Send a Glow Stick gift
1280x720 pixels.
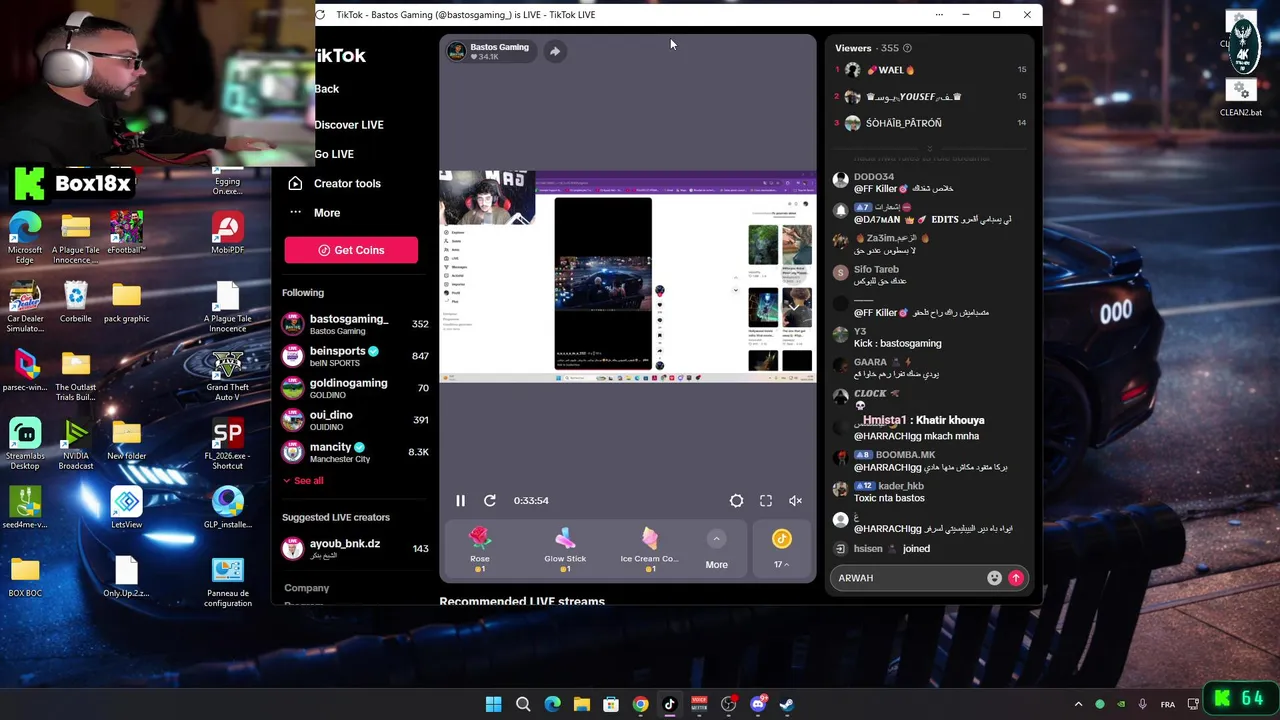tap(565, 549)
